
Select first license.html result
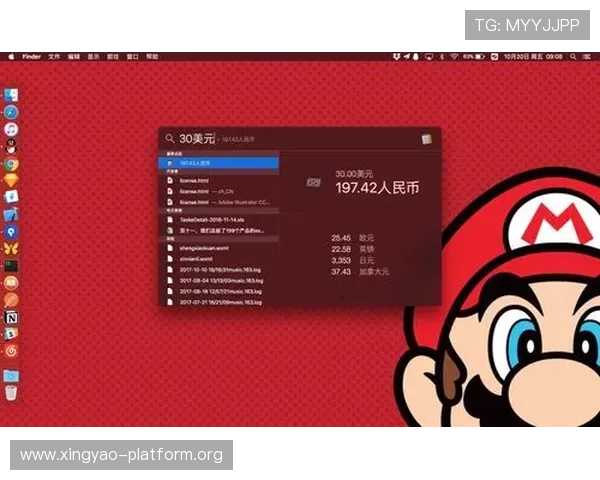(x=218, y=180)
